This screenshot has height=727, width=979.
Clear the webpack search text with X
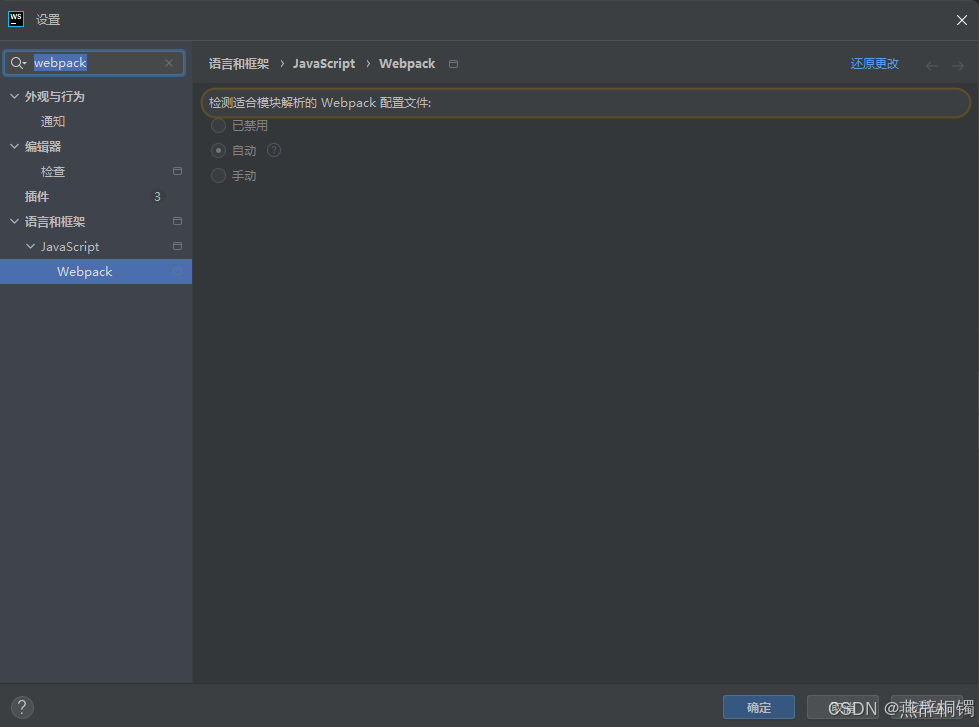coord(169,63)
